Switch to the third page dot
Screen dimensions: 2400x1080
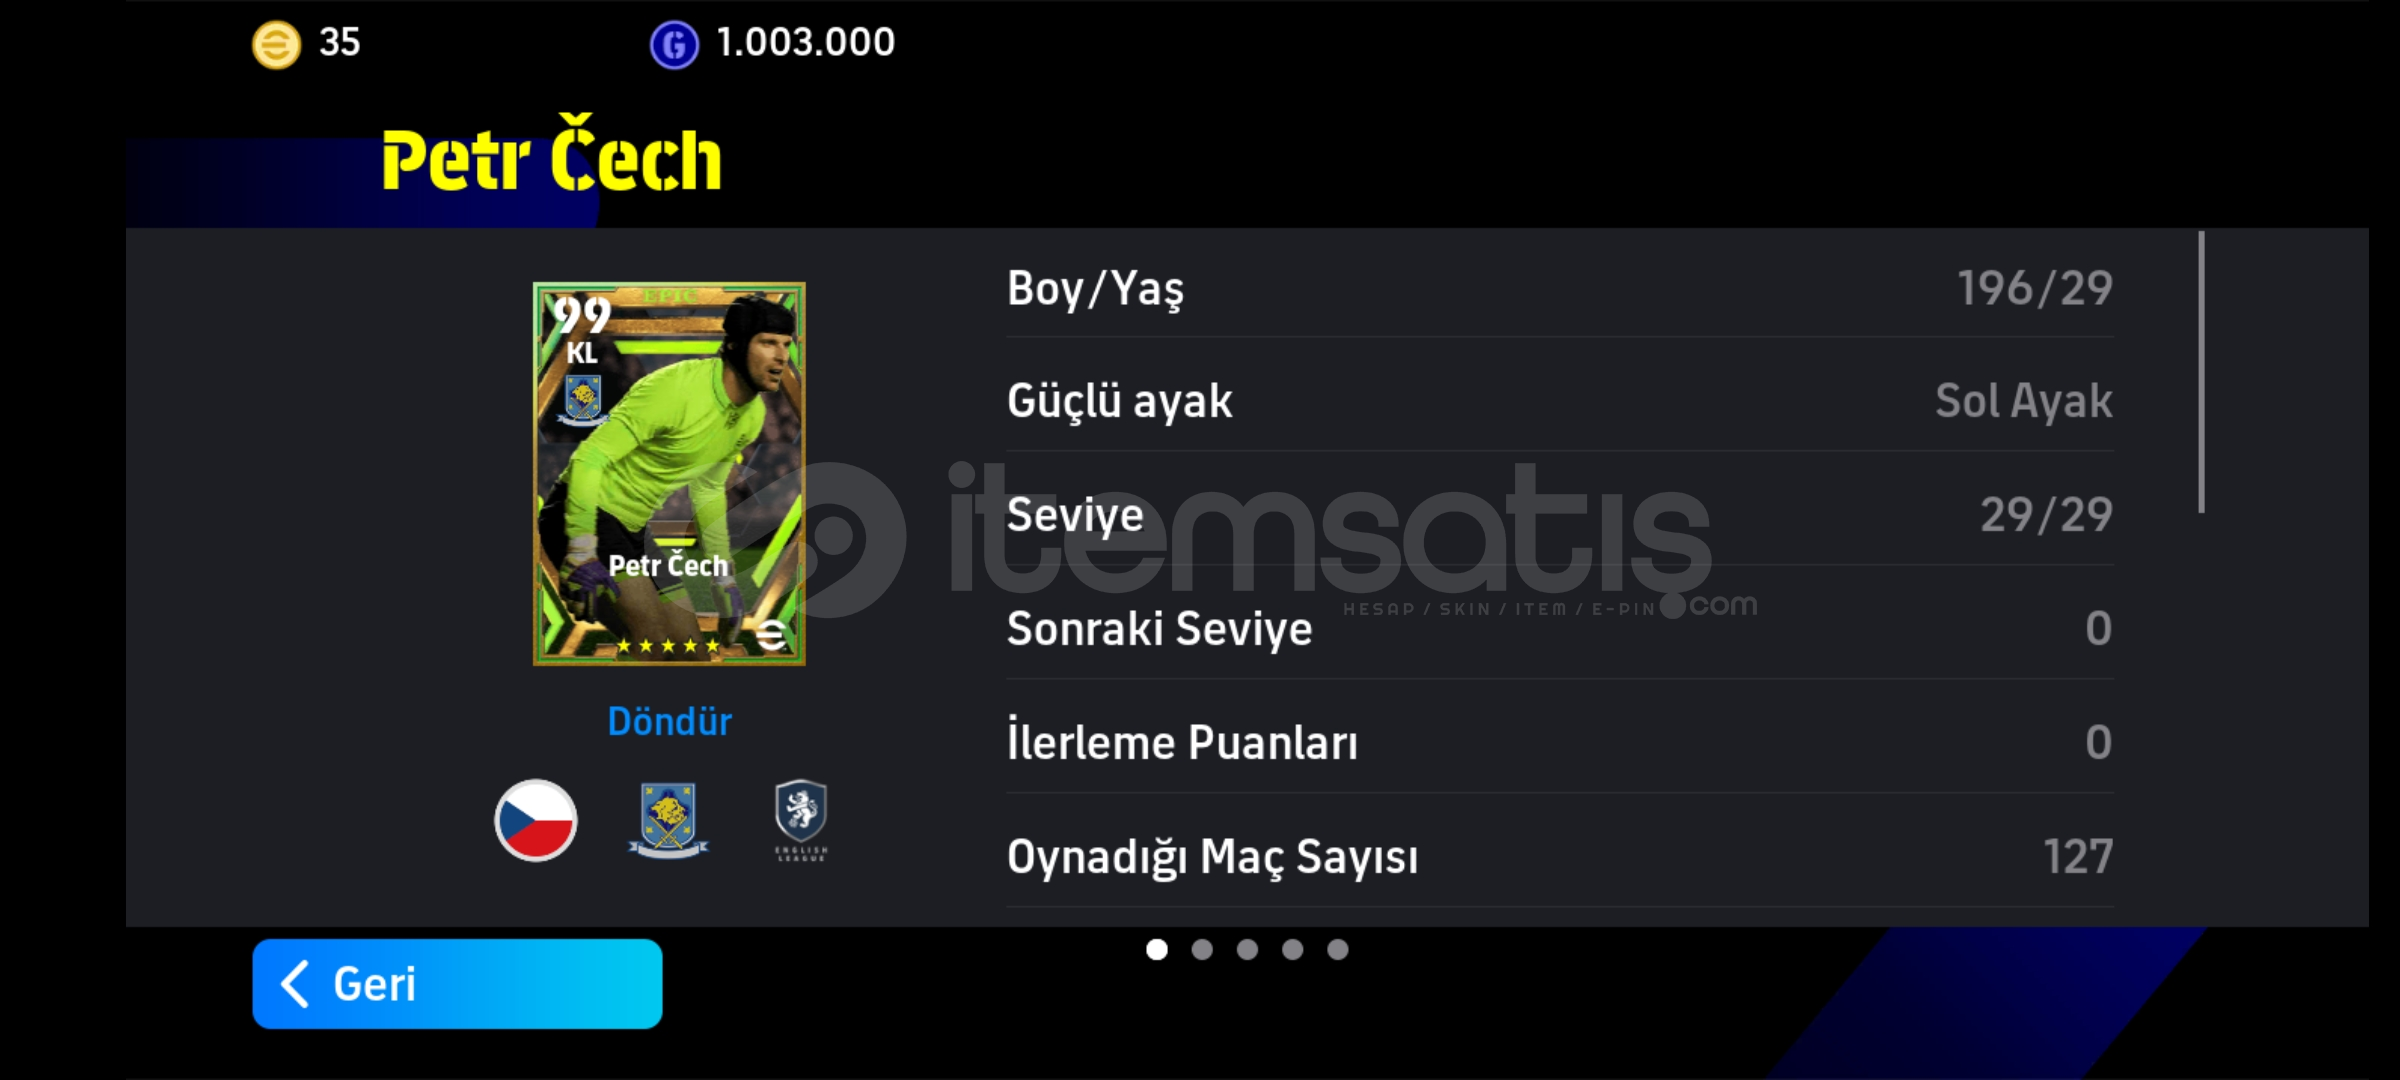click(1247, 949)
